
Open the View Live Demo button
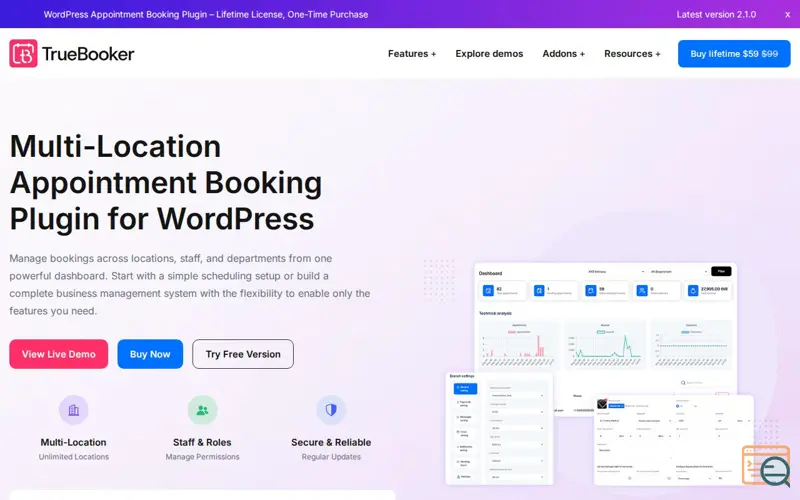pyautogui.click(x=59, y=354)
